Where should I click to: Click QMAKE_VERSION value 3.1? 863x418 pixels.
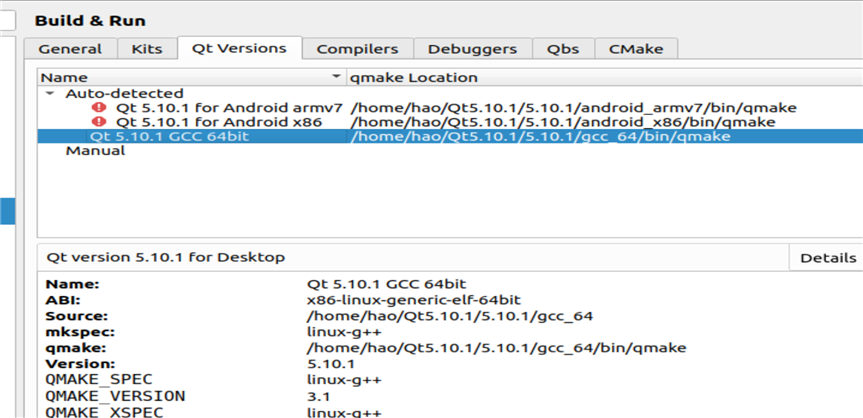point(318,396)
